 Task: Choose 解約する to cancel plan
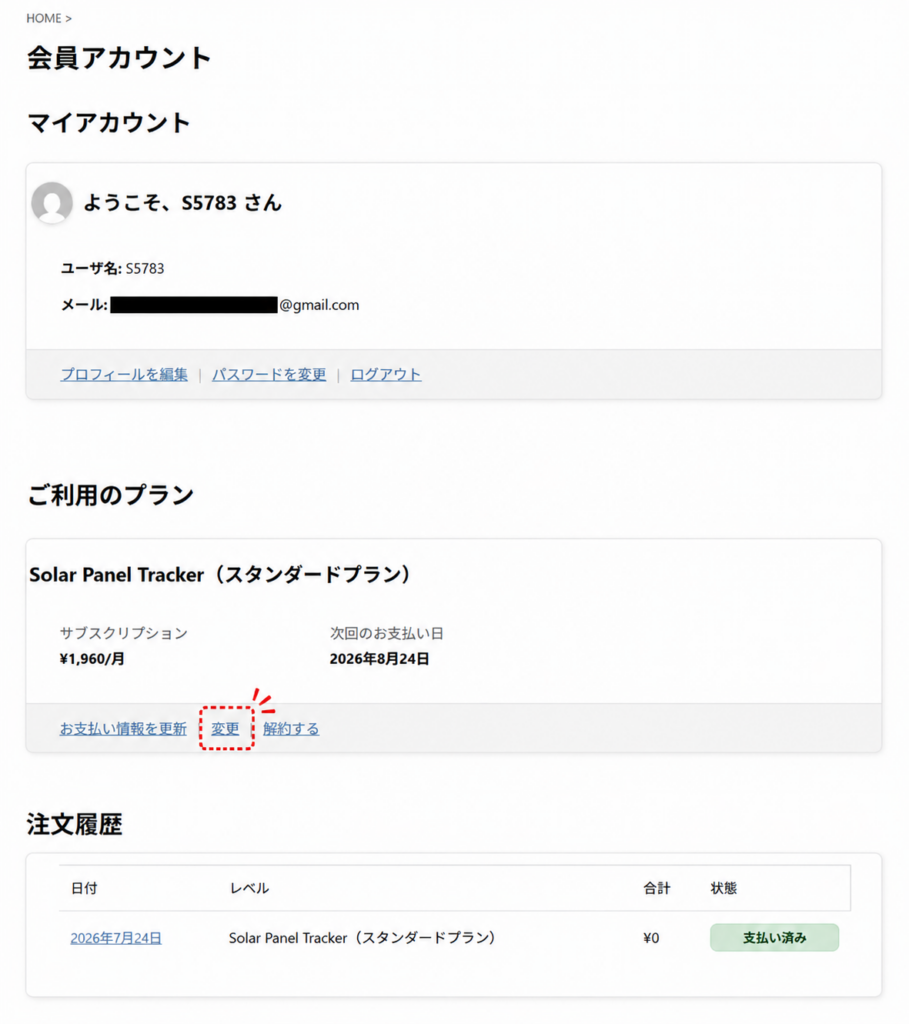(291, 728)
